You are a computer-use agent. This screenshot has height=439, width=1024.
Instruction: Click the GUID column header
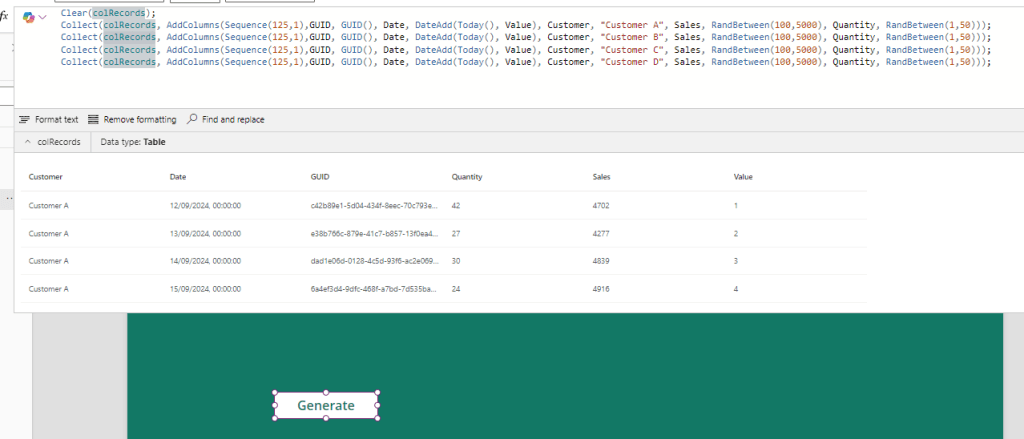(x=321, y=177)
